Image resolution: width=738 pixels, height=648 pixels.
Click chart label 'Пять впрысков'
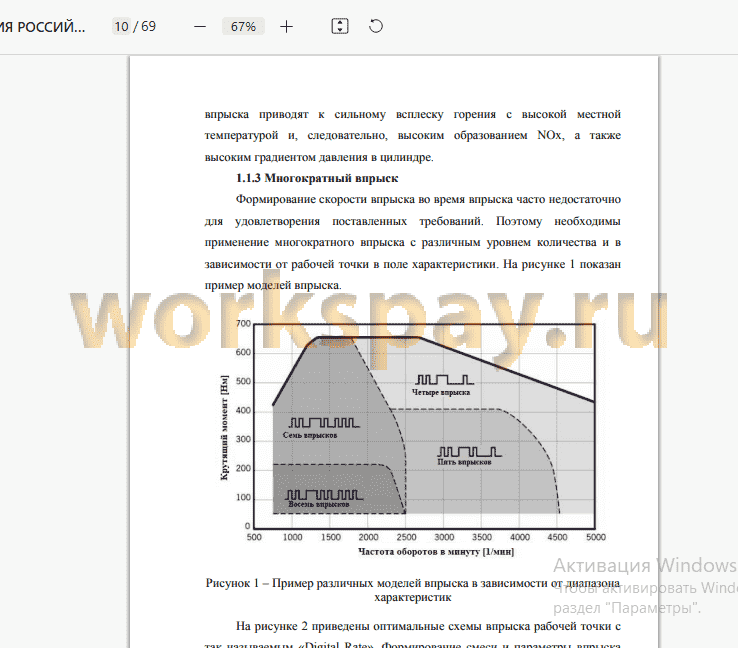pyautogui.click(x=464, y=462)
